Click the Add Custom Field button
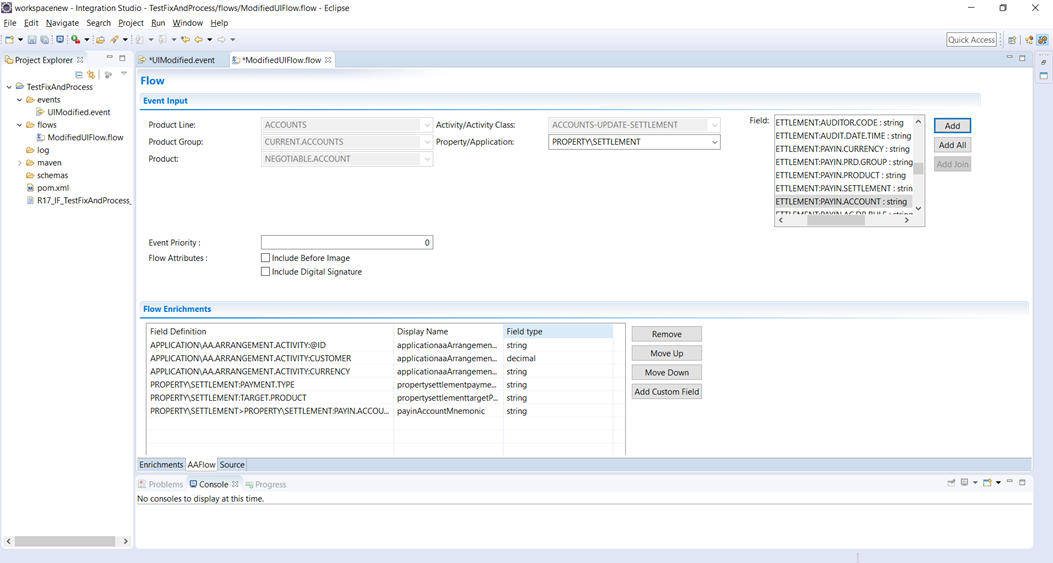This screenshot has height=563, width=1053. pyautogui.click(x=666, y=392)
